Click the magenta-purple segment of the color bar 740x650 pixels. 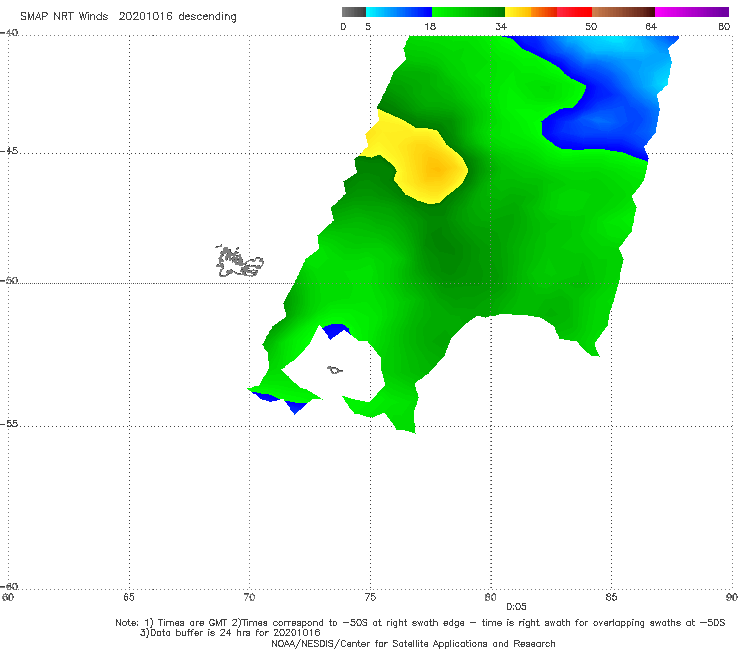tap(692, 12)
